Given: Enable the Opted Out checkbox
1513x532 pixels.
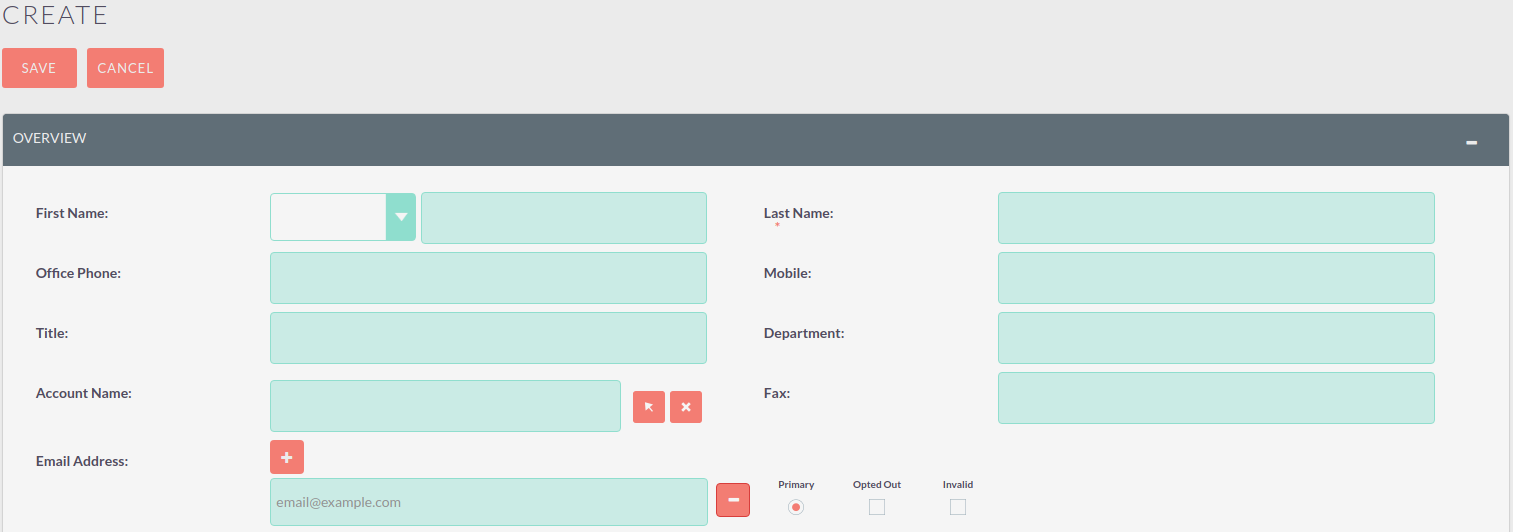Looking at the screenshot, I should point(877,507).
